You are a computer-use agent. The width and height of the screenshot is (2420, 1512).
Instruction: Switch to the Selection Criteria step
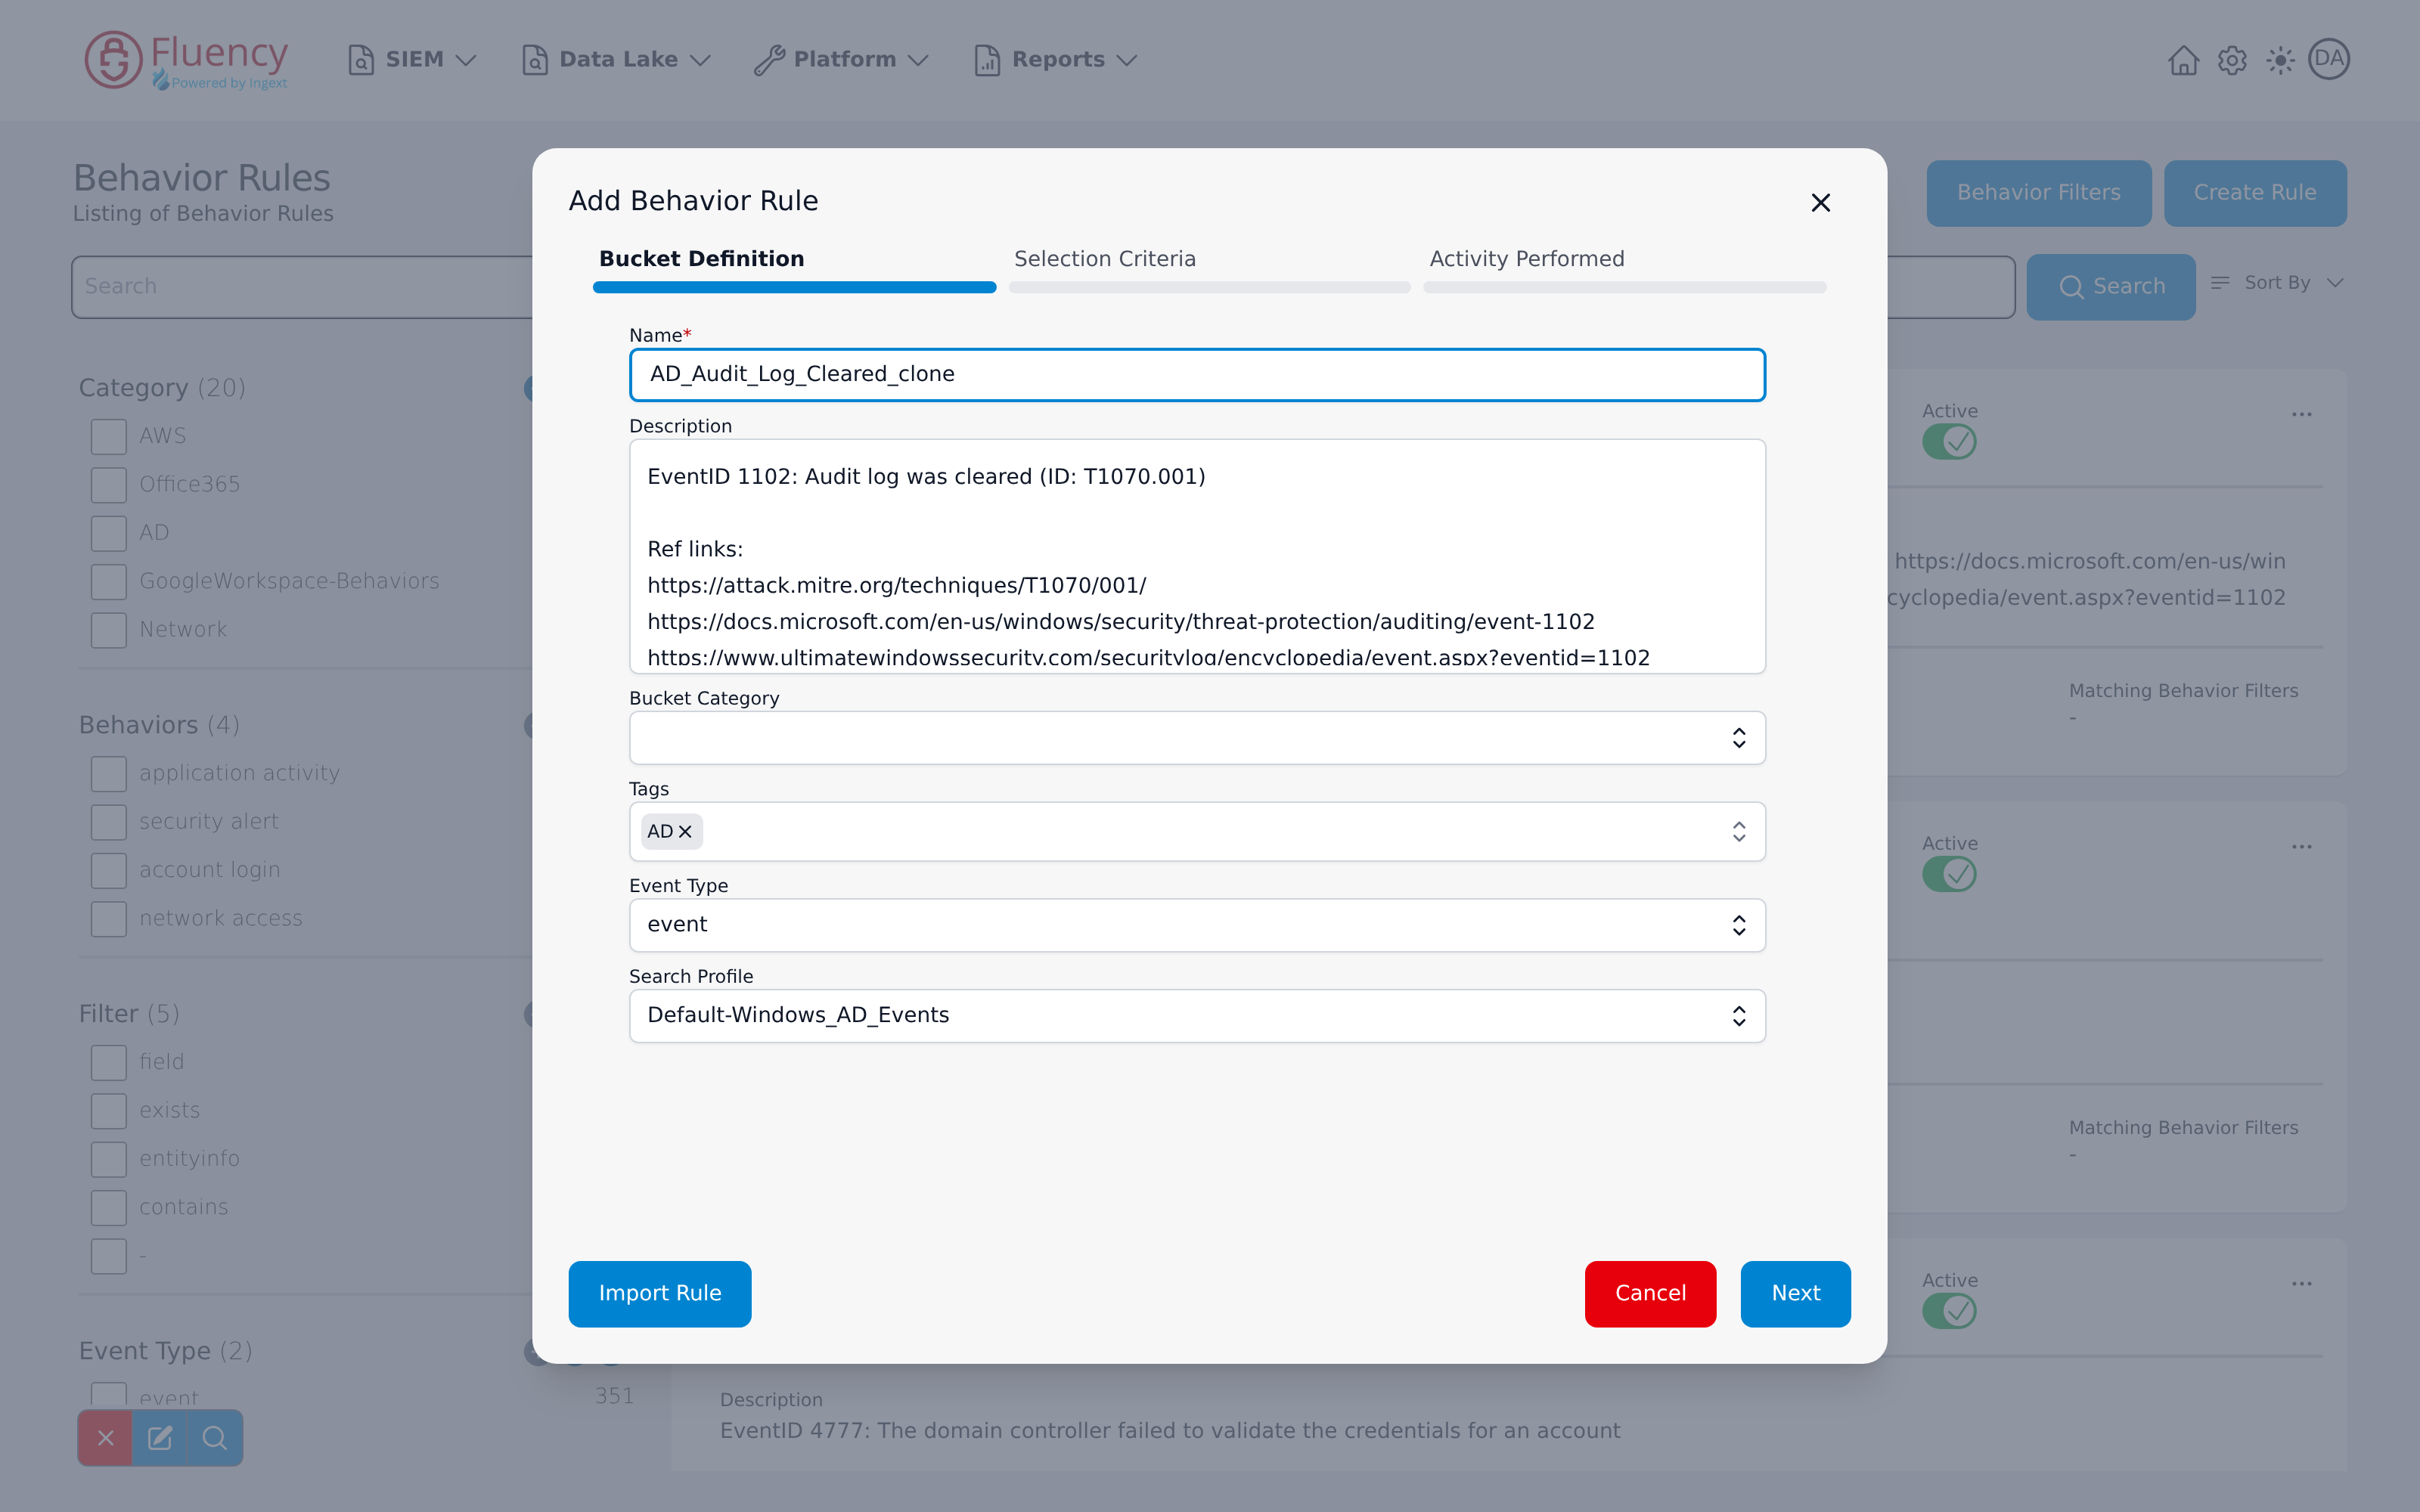[1105, 259]
